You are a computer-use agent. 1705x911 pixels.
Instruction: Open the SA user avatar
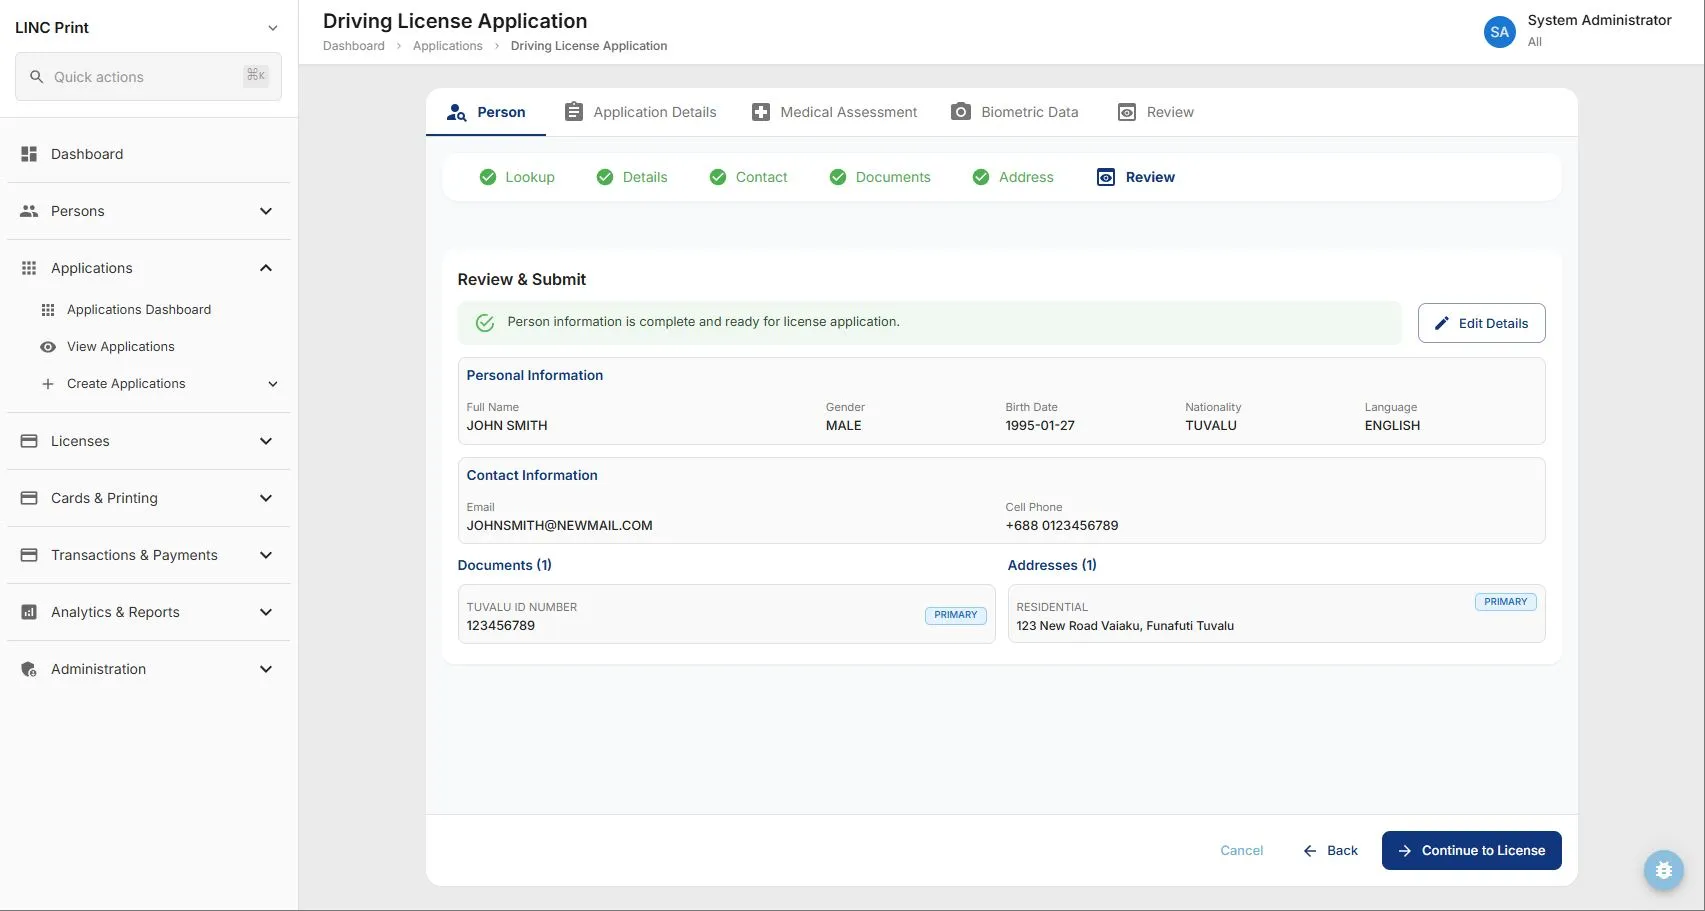coord(1499,32)
